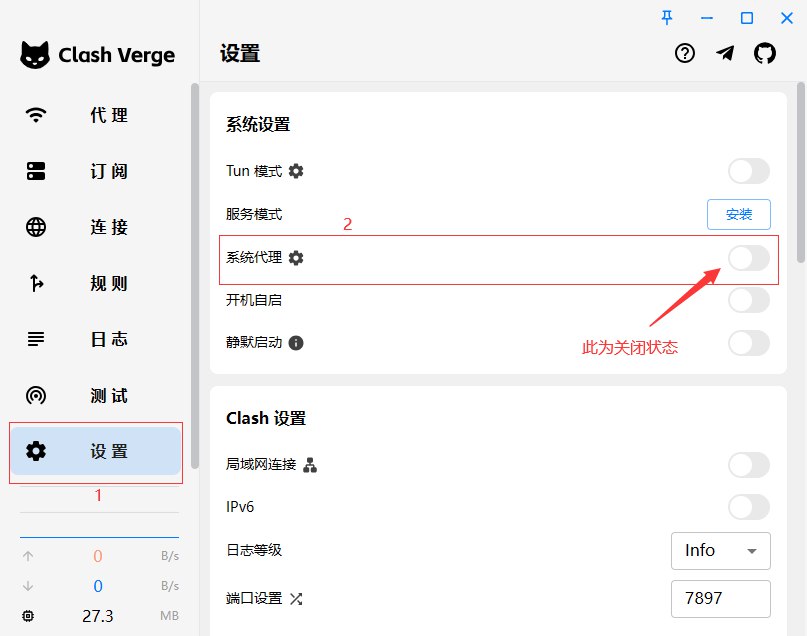The image size is (807, 636).
Task: Expand the 日志等级 Info dropdown
Action: coord(720,551)
